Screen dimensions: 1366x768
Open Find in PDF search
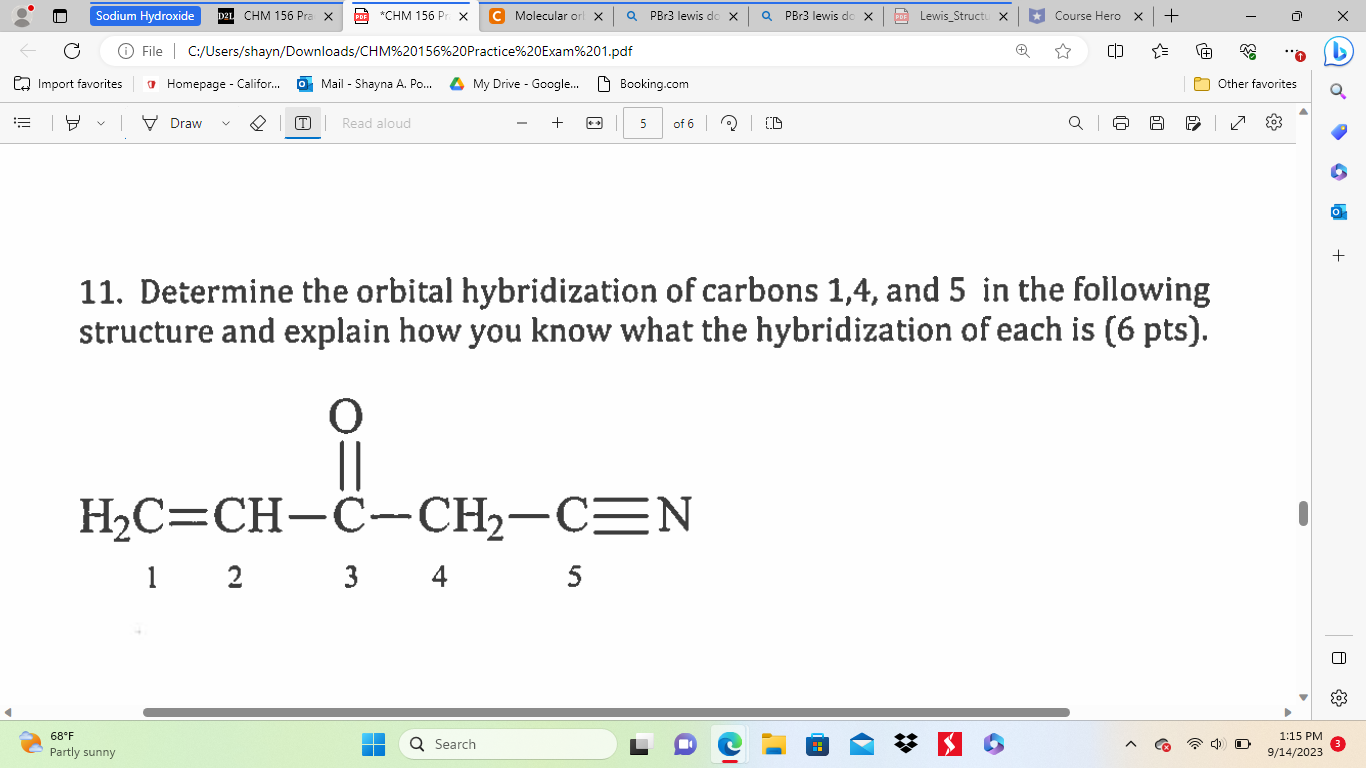1076,123
